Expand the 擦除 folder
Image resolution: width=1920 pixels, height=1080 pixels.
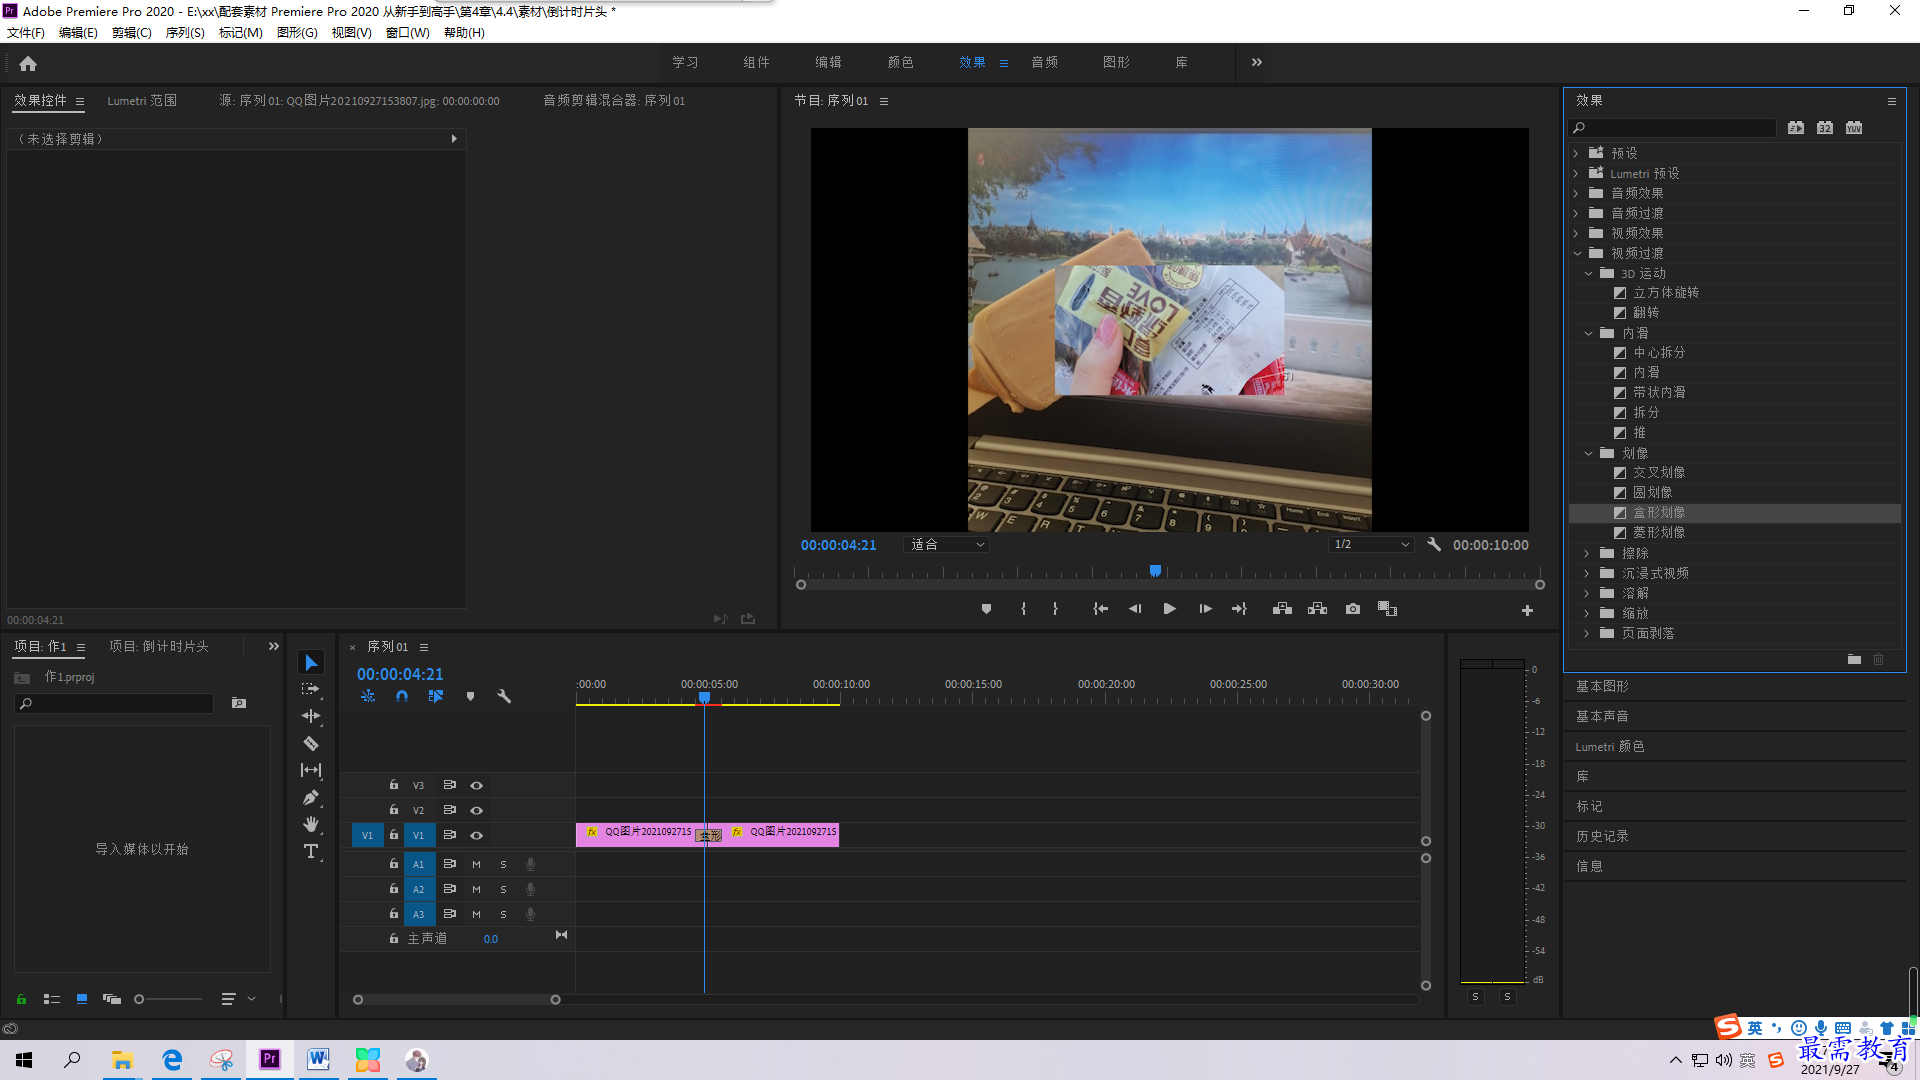click(x=1587, y=553)
